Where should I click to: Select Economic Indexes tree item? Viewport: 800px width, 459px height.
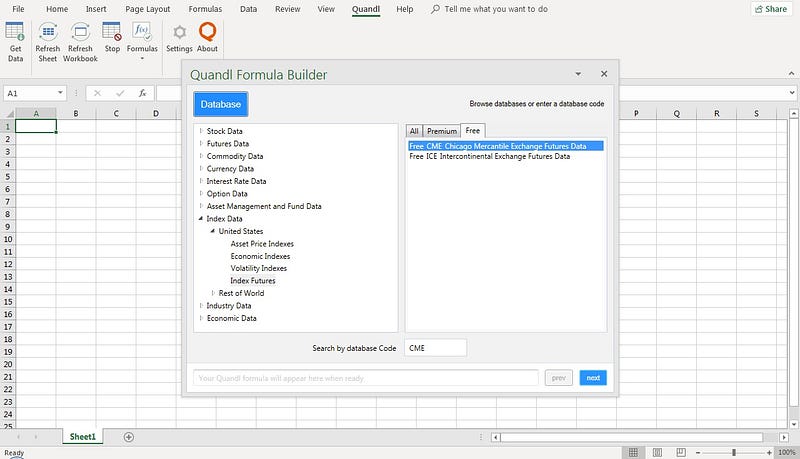[260, 256]
